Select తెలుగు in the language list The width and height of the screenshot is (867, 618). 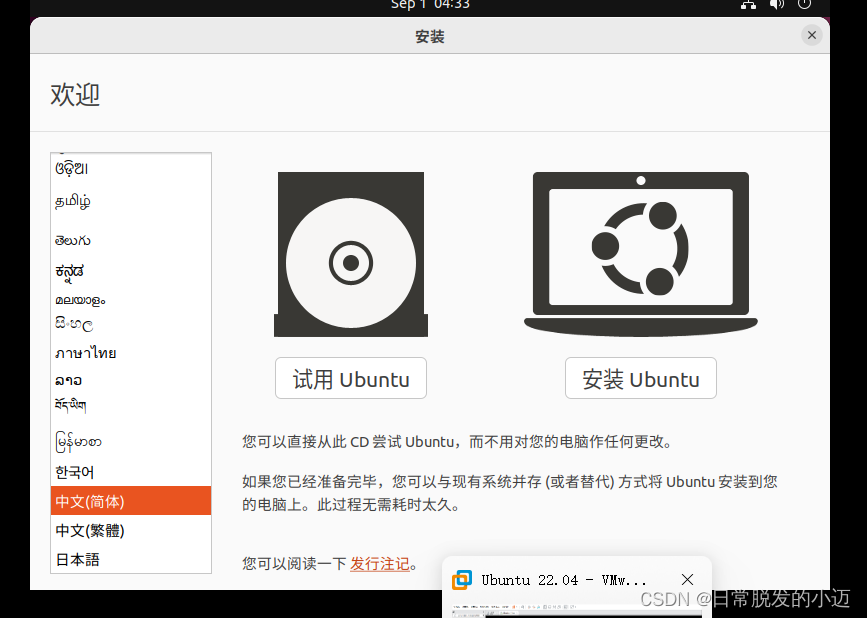point(131,240)
